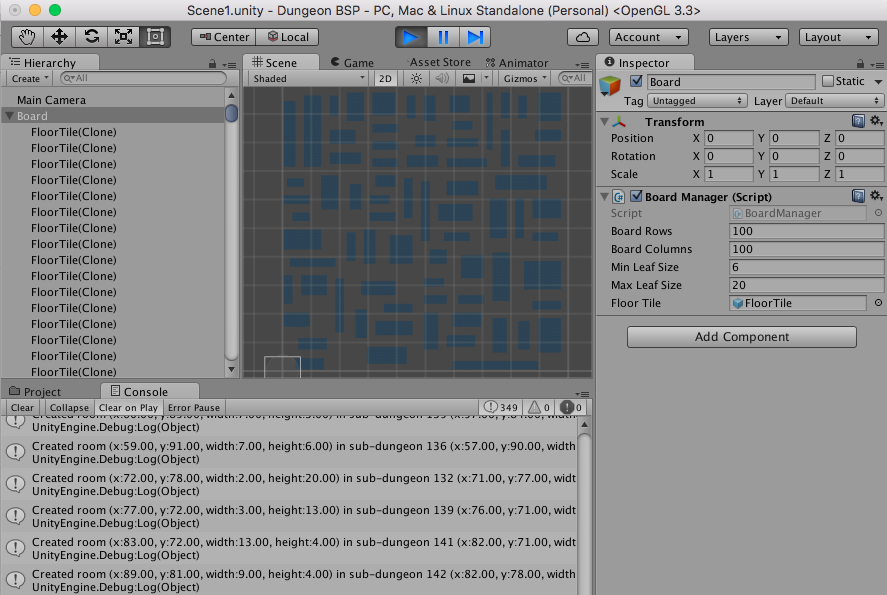887x595 pixels.
Task: Select the Hand tool
Action: (x=27, y=37)
